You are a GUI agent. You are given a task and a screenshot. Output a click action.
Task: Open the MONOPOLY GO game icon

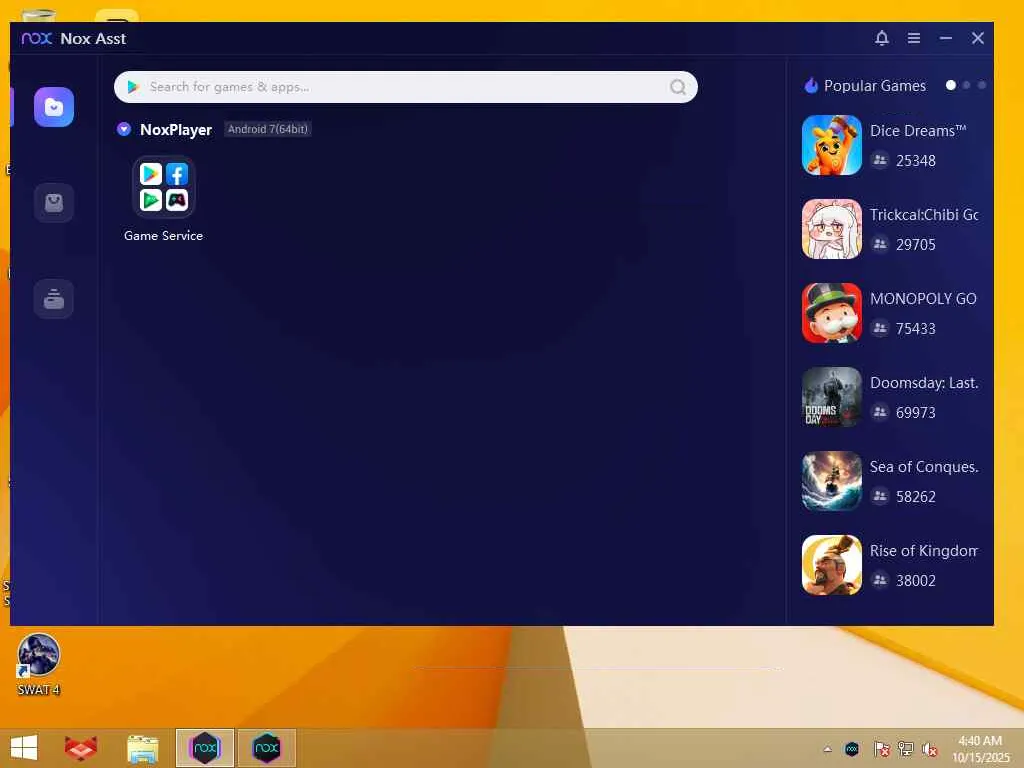click(831, 313)
